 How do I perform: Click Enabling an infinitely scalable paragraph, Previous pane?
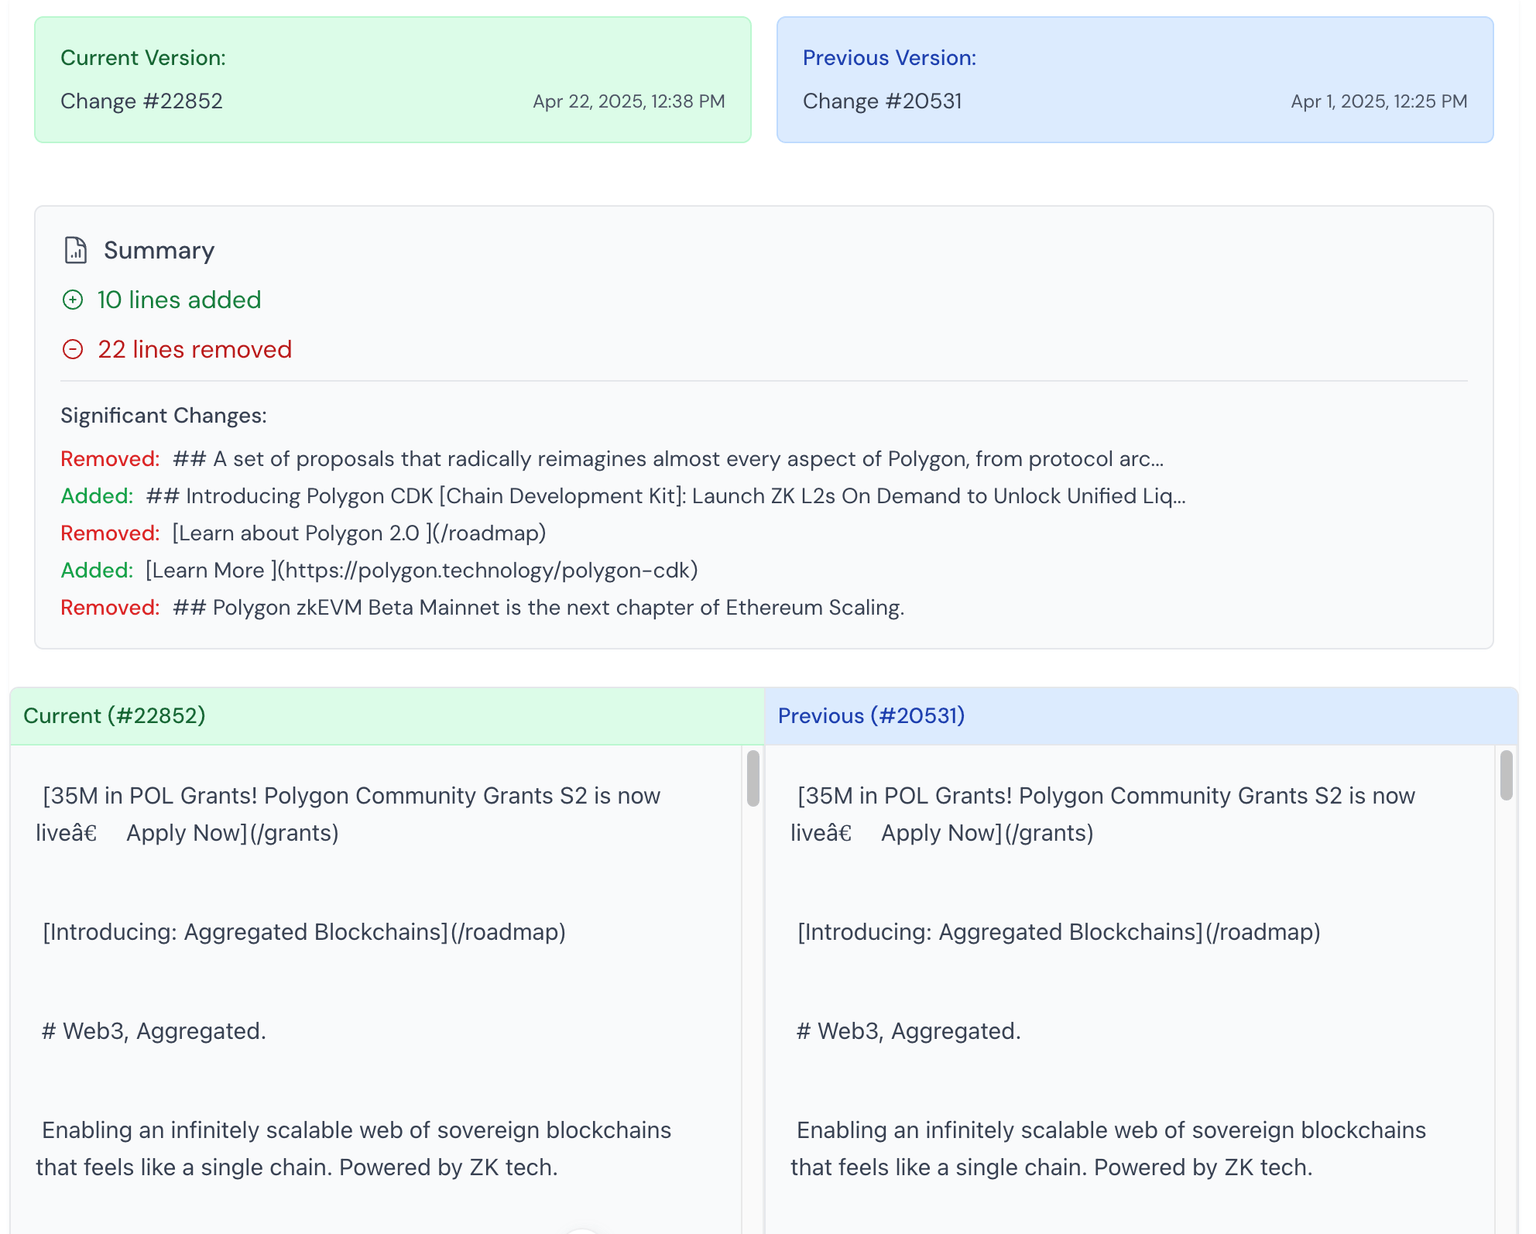pos(1109,1148)
